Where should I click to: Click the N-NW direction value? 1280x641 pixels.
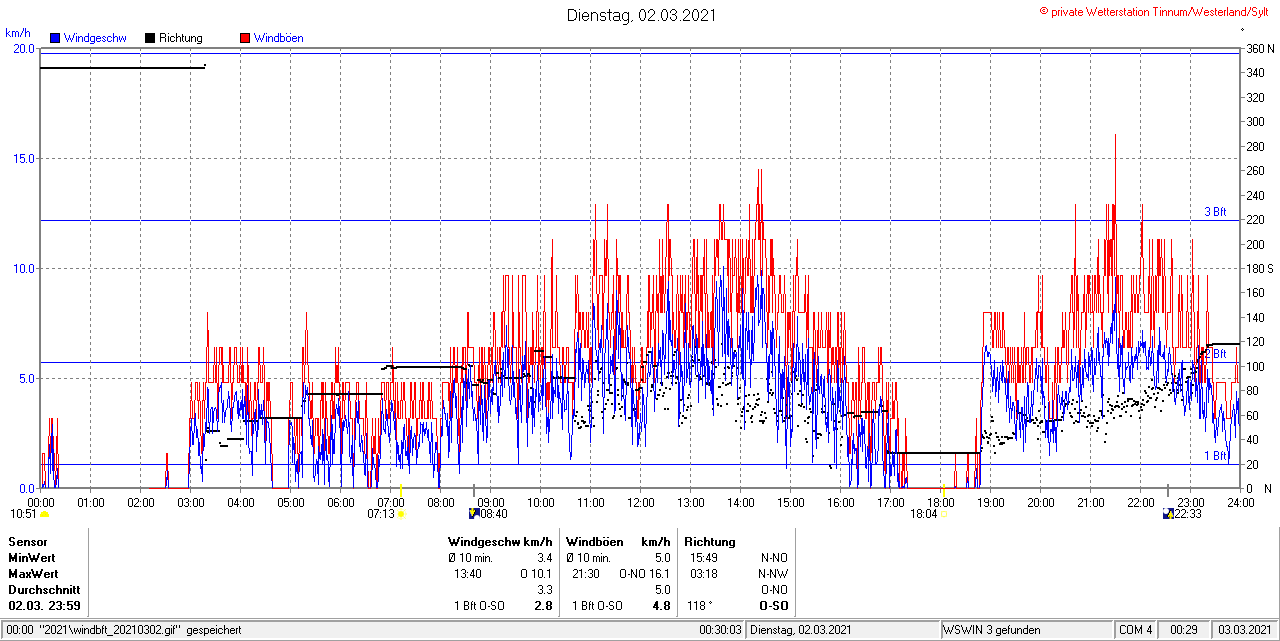[x=774, y=574]
